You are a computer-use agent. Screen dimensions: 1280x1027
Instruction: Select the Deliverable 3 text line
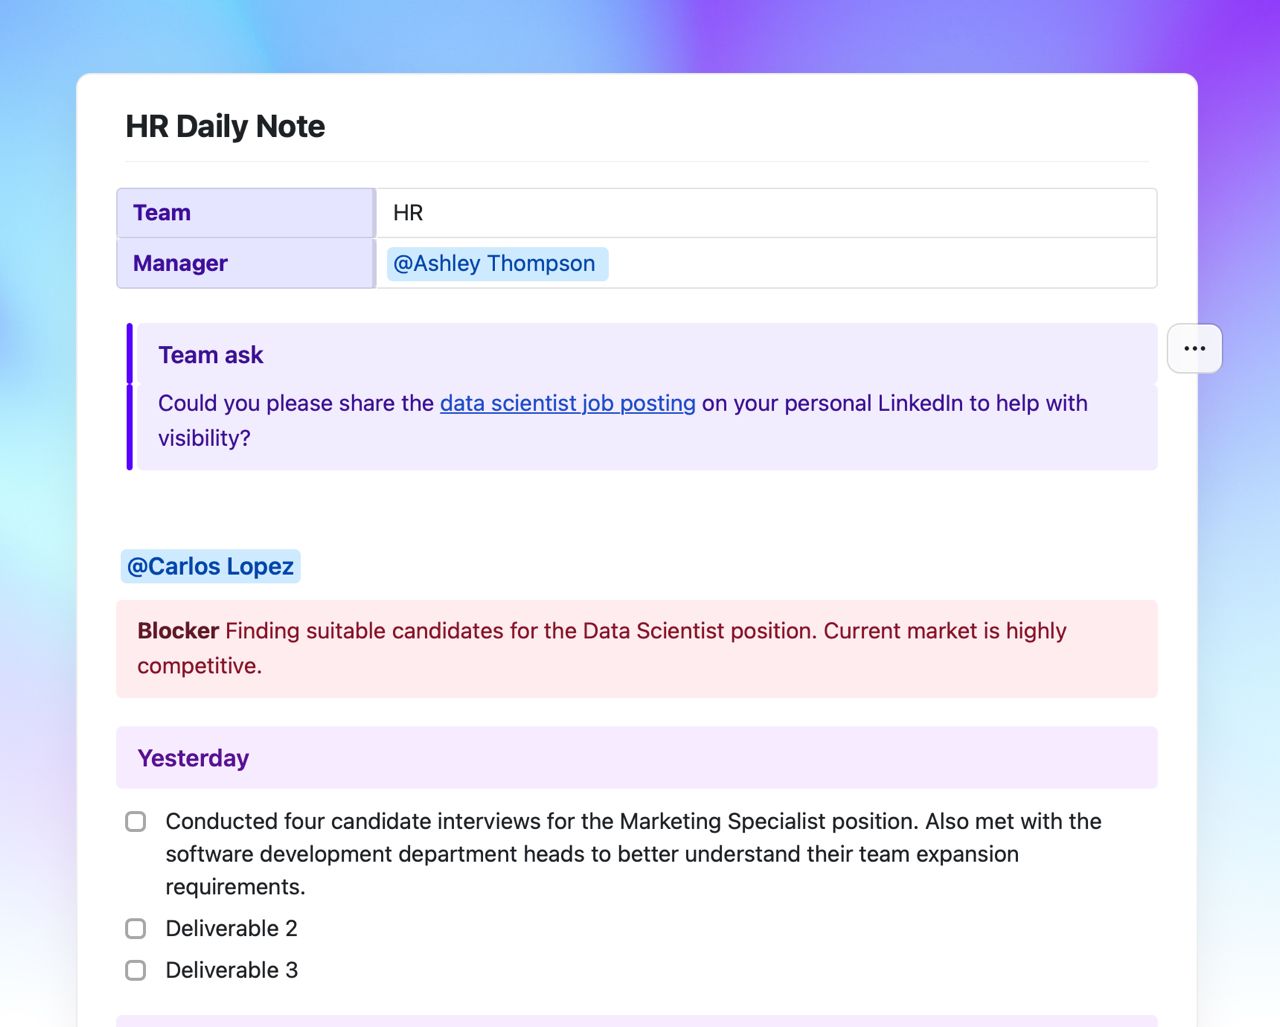point(232,970)
